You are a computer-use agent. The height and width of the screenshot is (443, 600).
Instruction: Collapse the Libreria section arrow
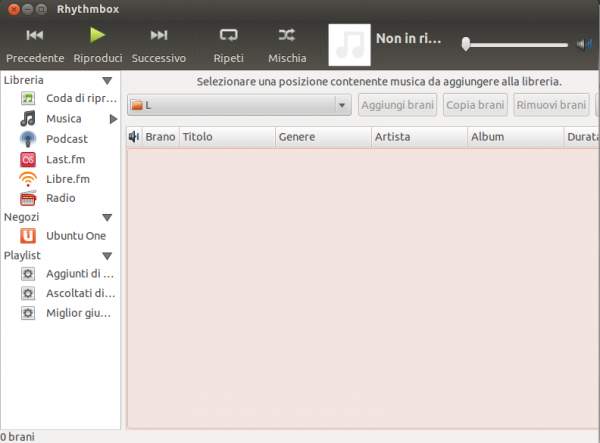[x=107, y=81]
